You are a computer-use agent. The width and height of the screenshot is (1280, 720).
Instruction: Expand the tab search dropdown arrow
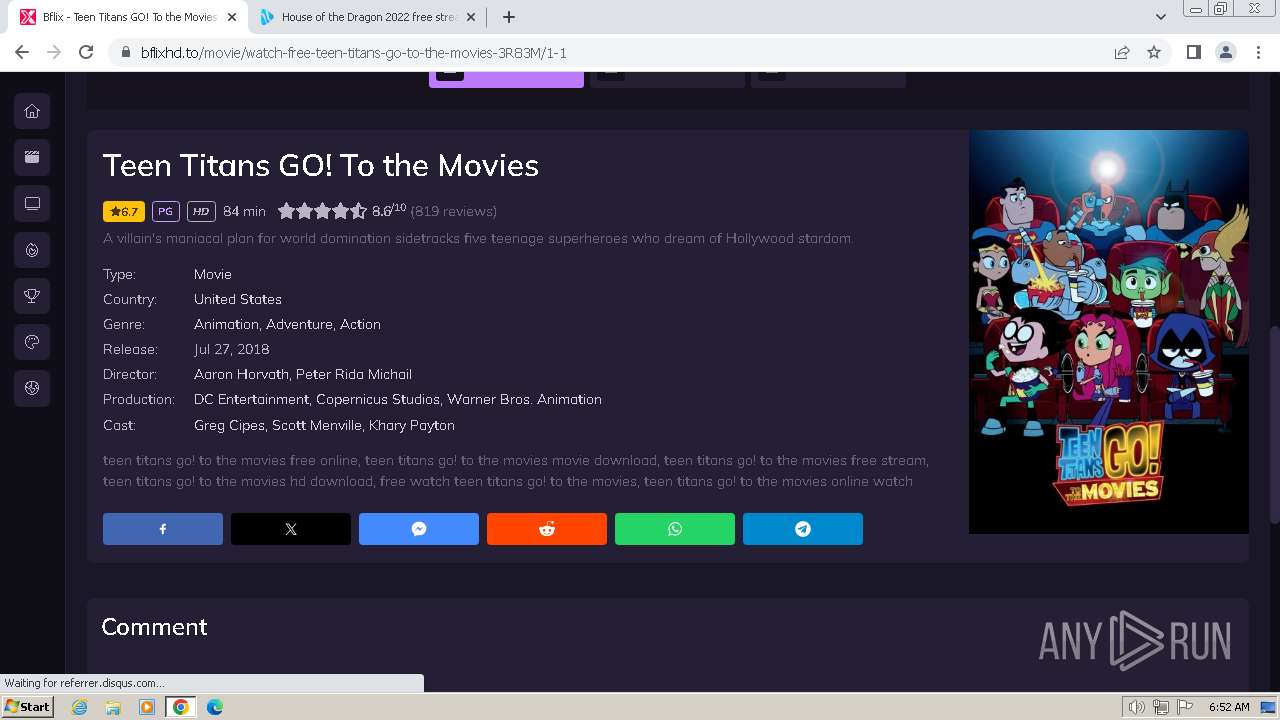point(1160,17)
